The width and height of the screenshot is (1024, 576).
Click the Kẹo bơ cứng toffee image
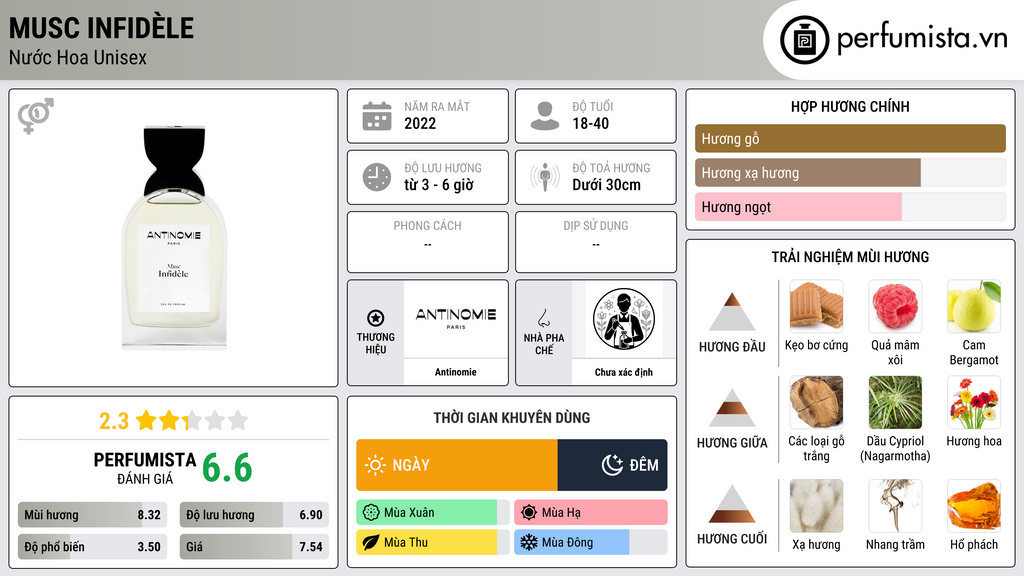pos(816,306)
